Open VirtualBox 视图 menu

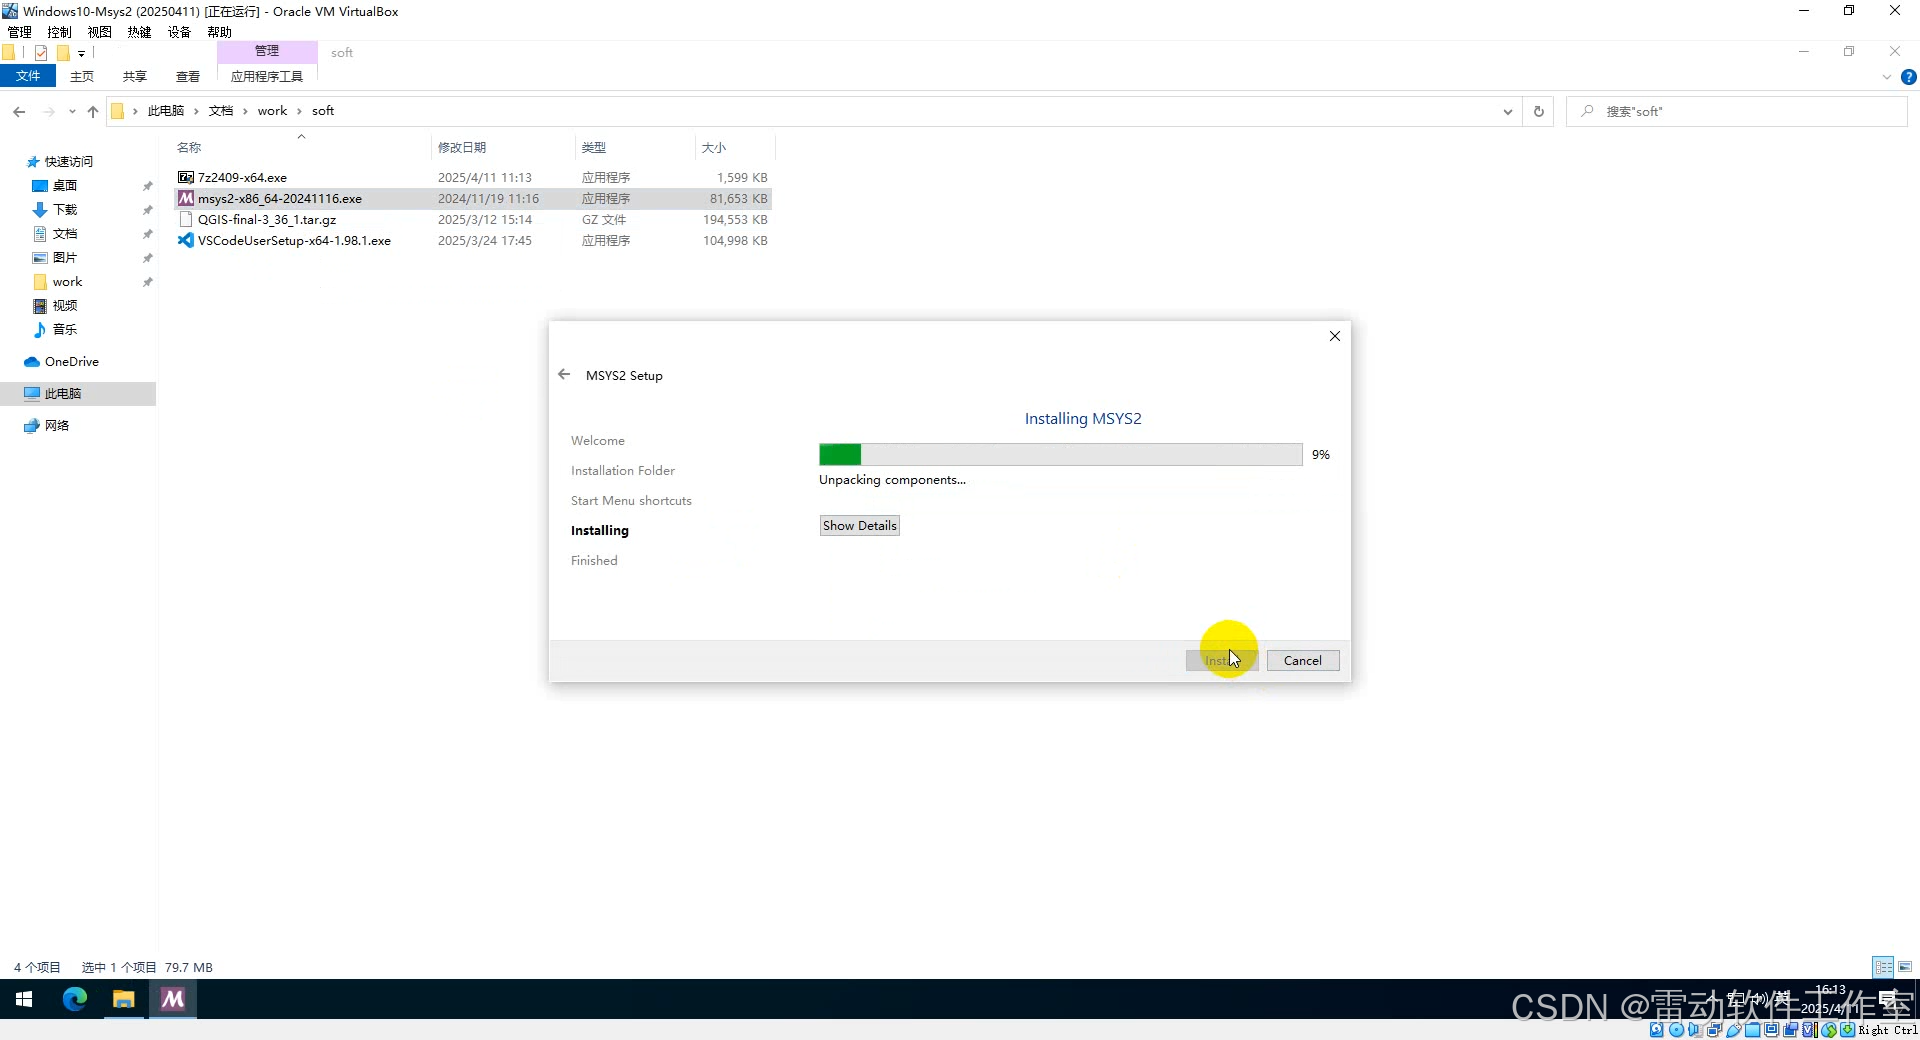pyautogui.click(x=100, y=32)
